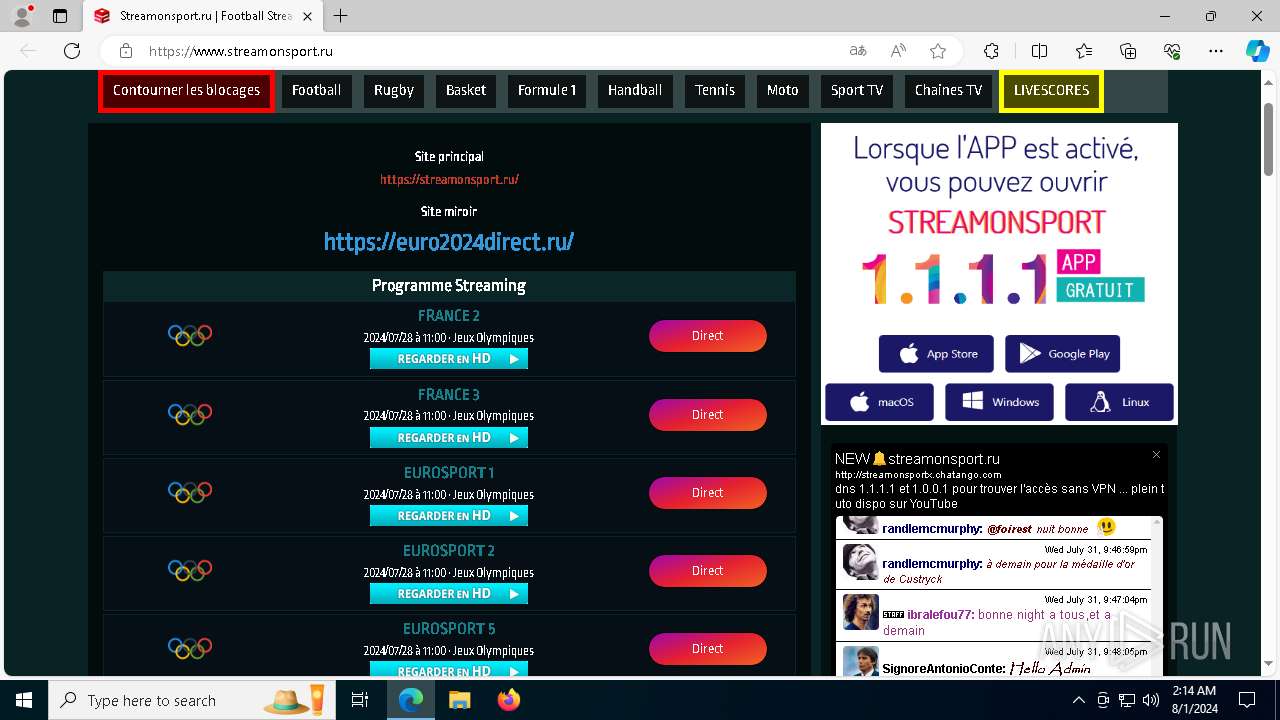
Task: Select the Handball menu item
Action: (635, 90)
